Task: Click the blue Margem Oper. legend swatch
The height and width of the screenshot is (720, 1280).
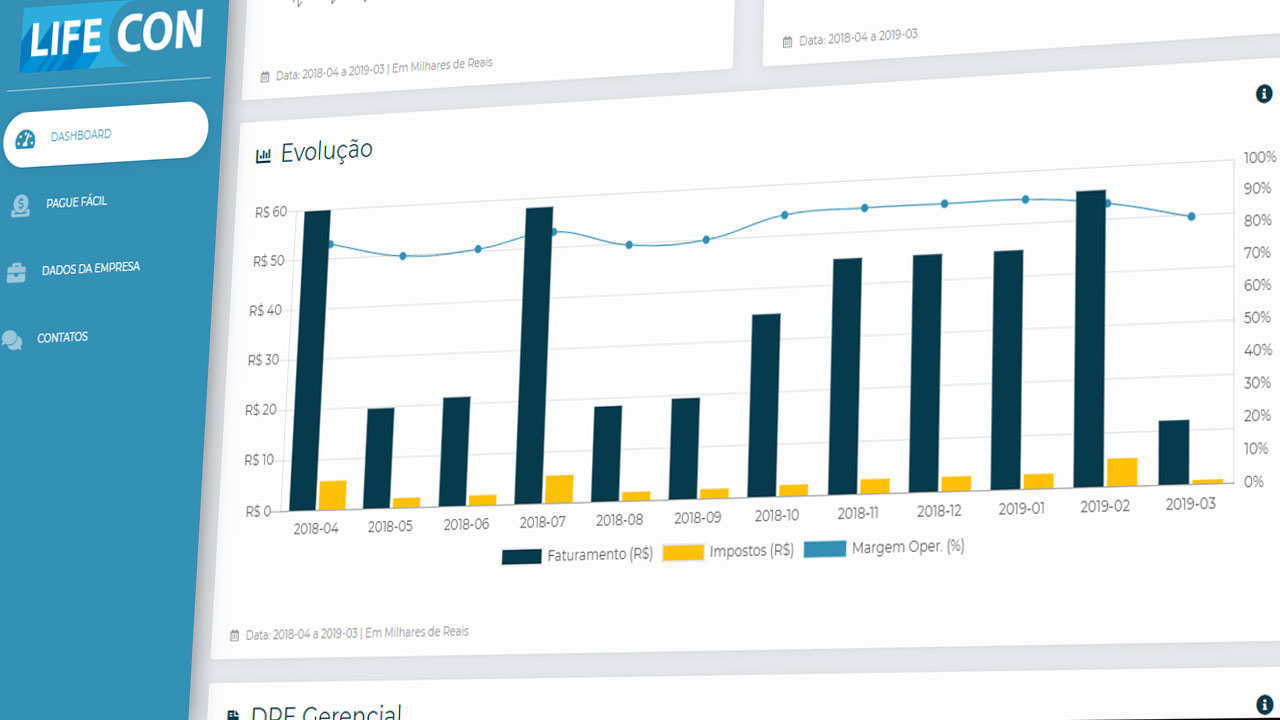Action: pos(825,549)
